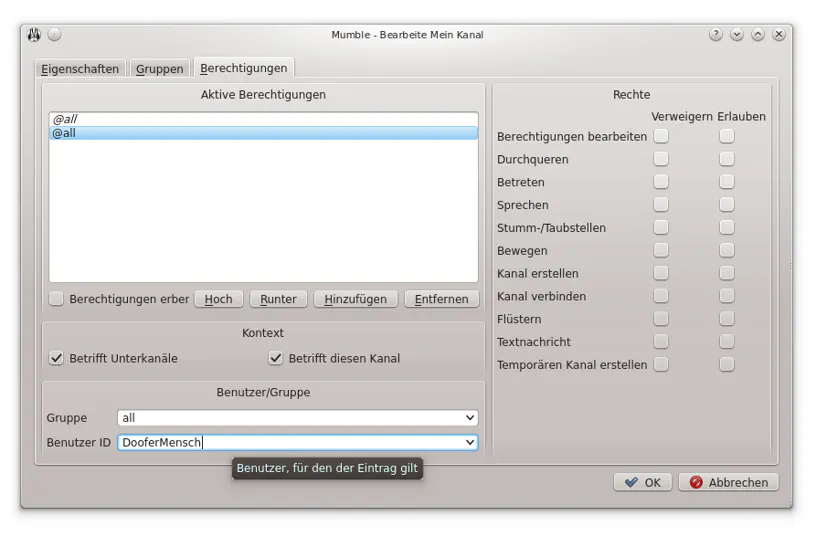Image resolution: width=816 pixels, height=536 pixels.
Task: Close the Bearbeite Mein Kanal window
Action: 779,35
